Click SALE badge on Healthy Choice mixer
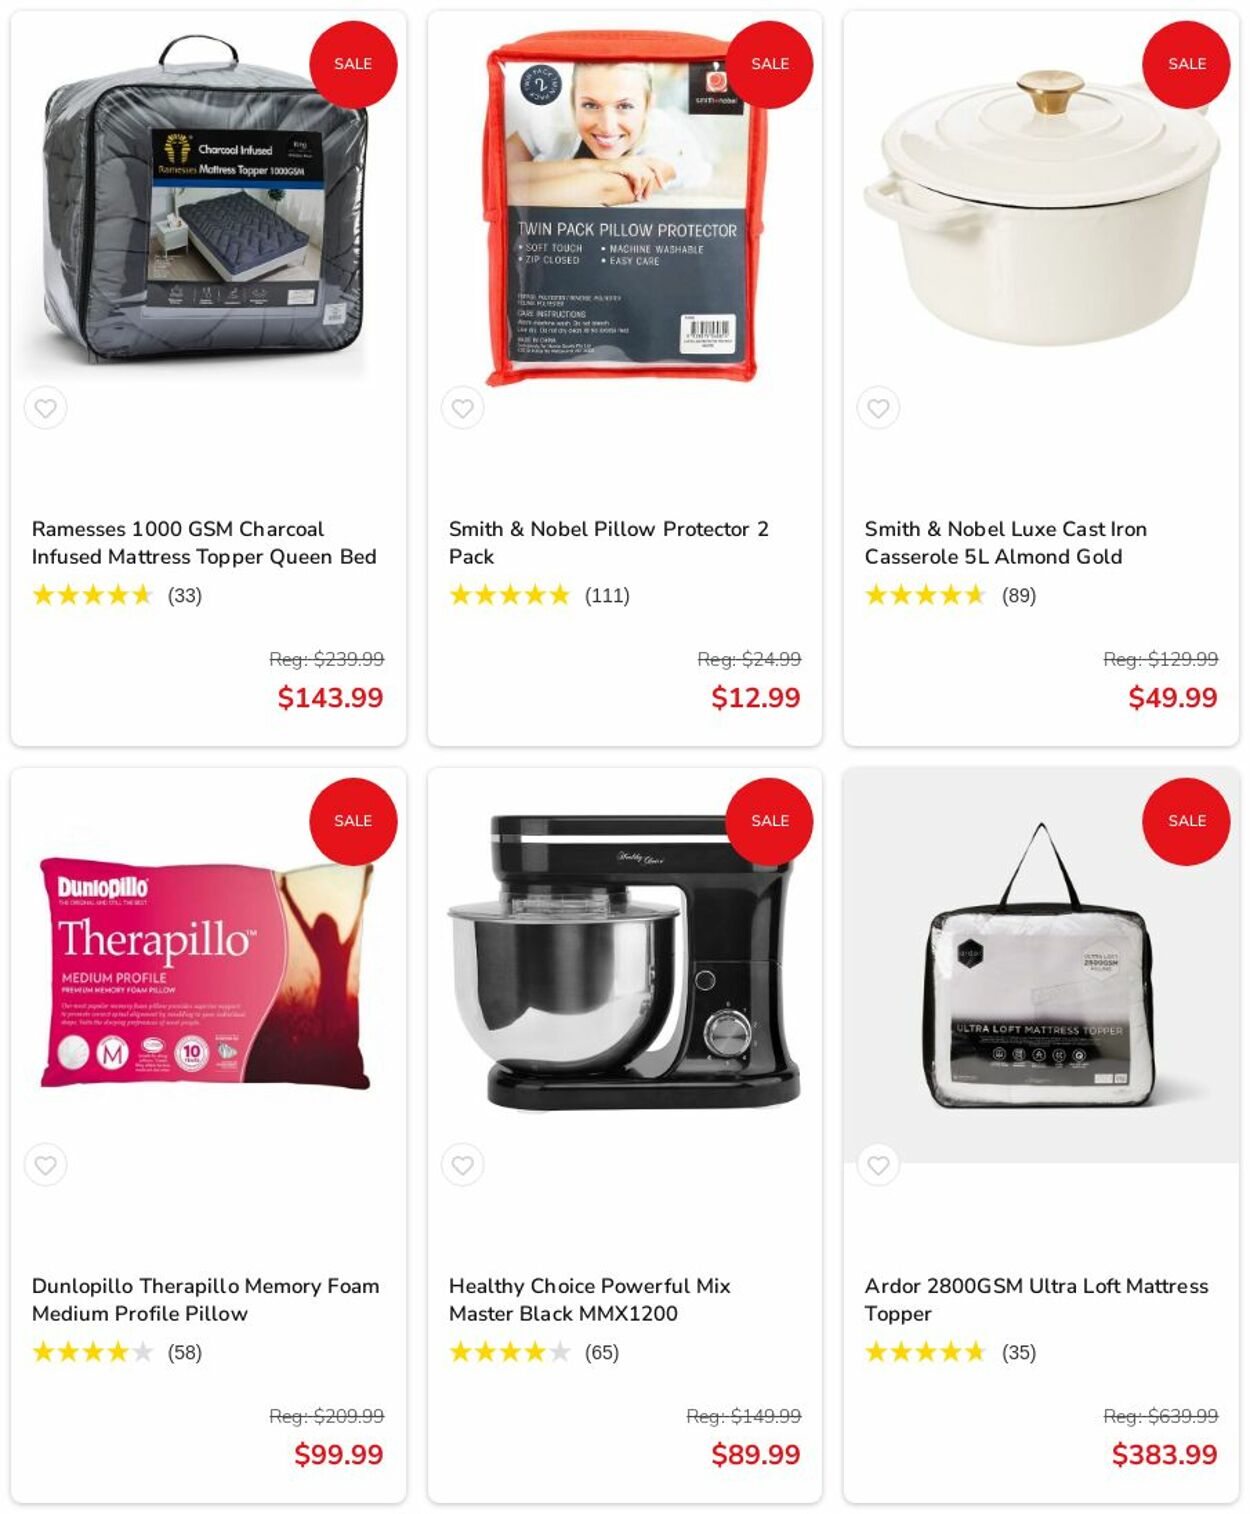 tap(770, 821)
